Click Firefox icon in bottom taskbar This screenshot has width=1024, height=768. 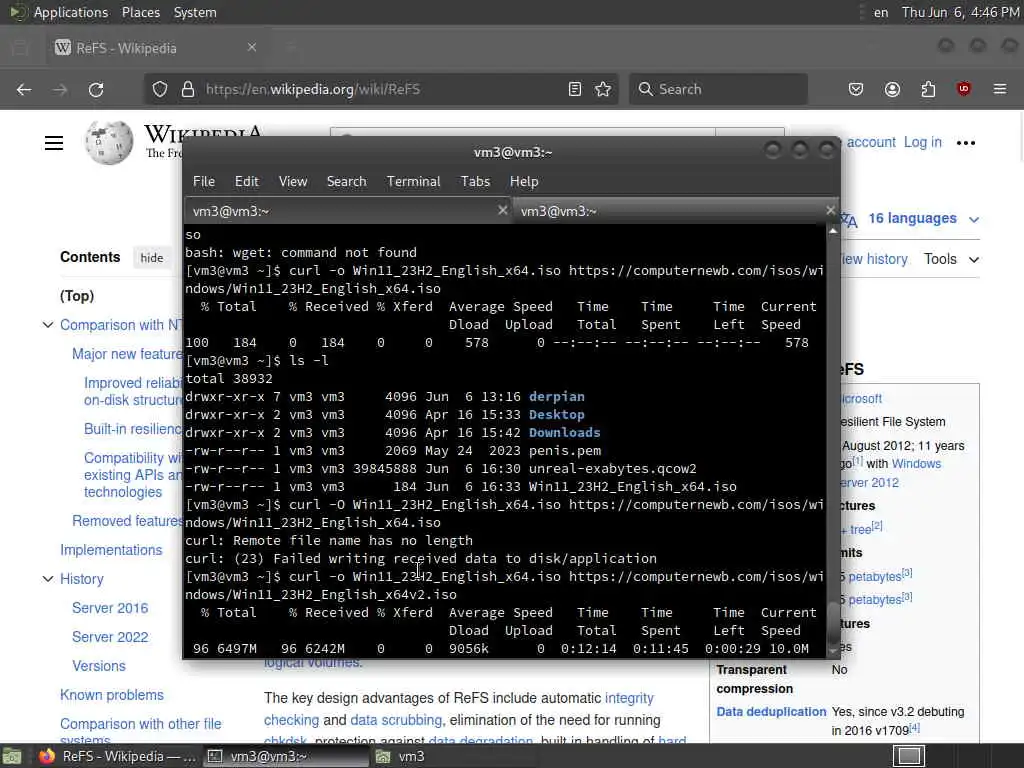[47, 756]
